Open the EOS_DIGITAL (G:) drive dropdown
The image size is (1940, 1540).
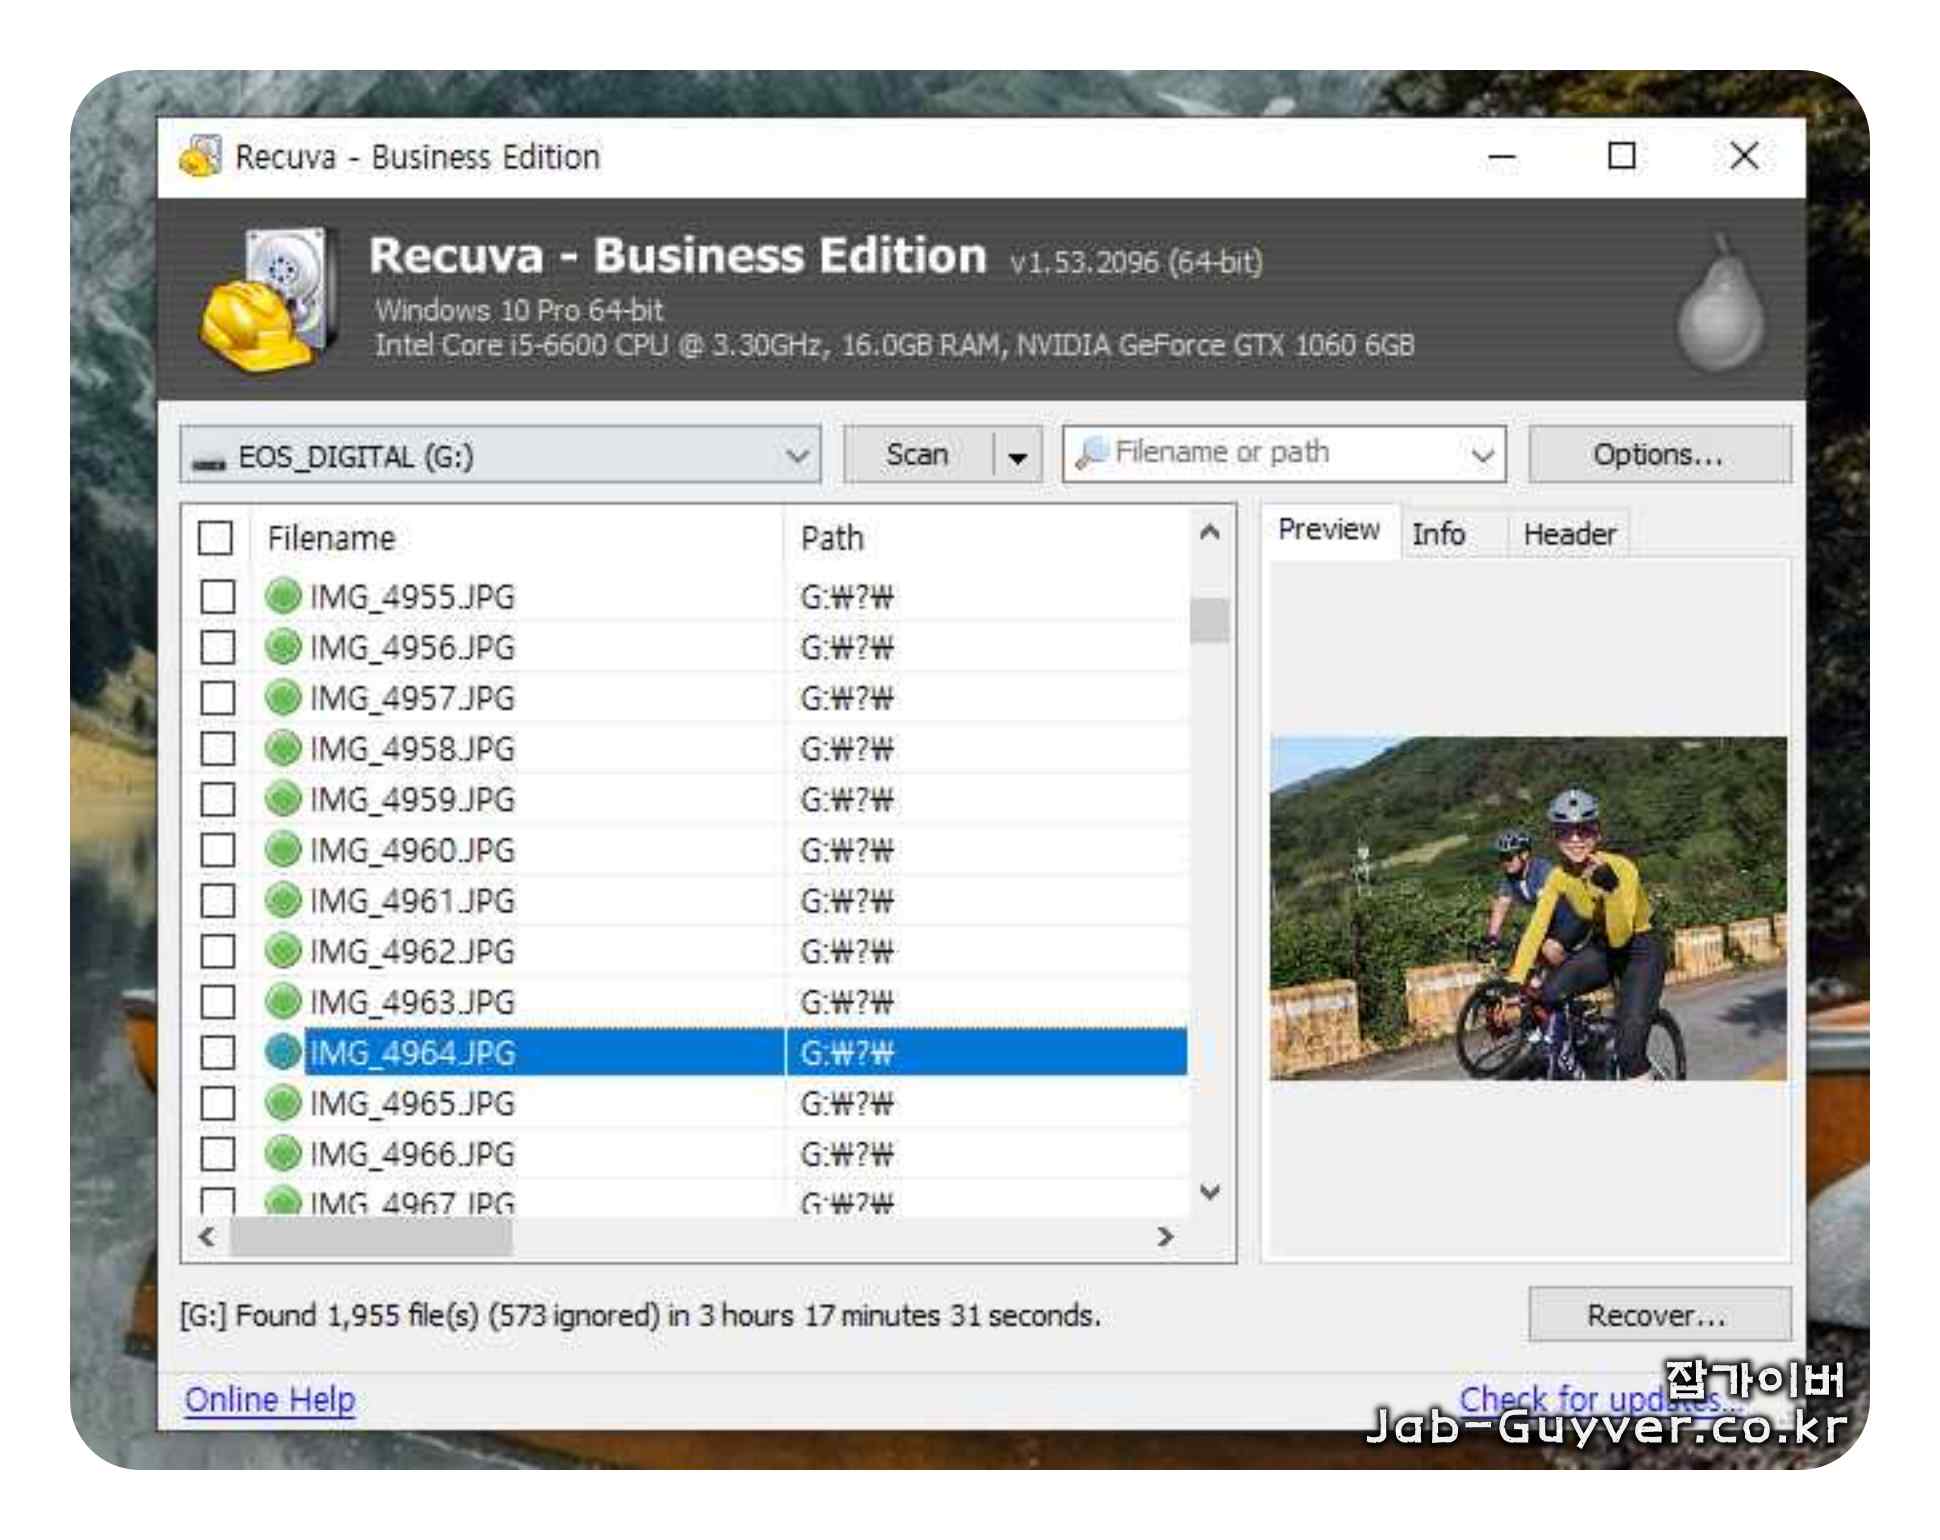(x=797, y=456)
